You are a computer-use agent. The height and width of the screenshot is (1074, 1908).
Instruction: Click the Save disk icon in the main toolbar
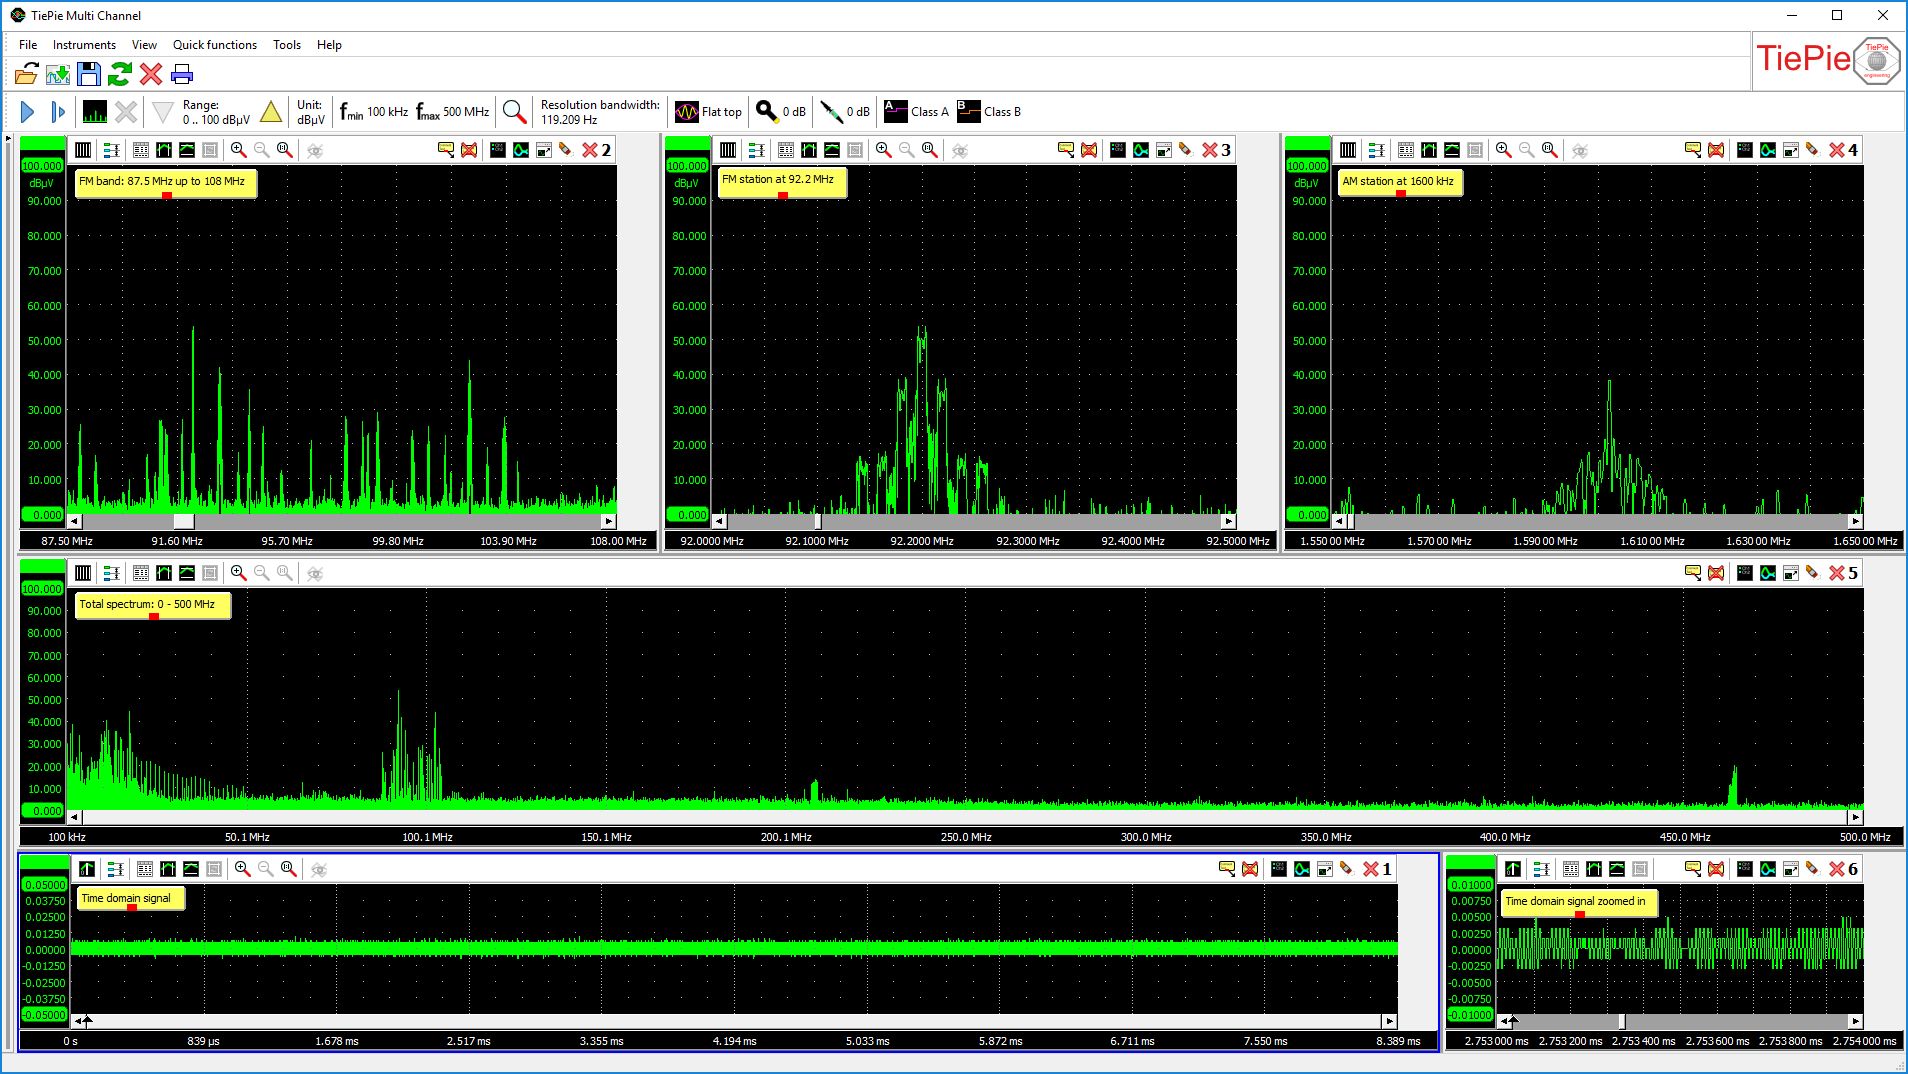[x=89, y=74]
